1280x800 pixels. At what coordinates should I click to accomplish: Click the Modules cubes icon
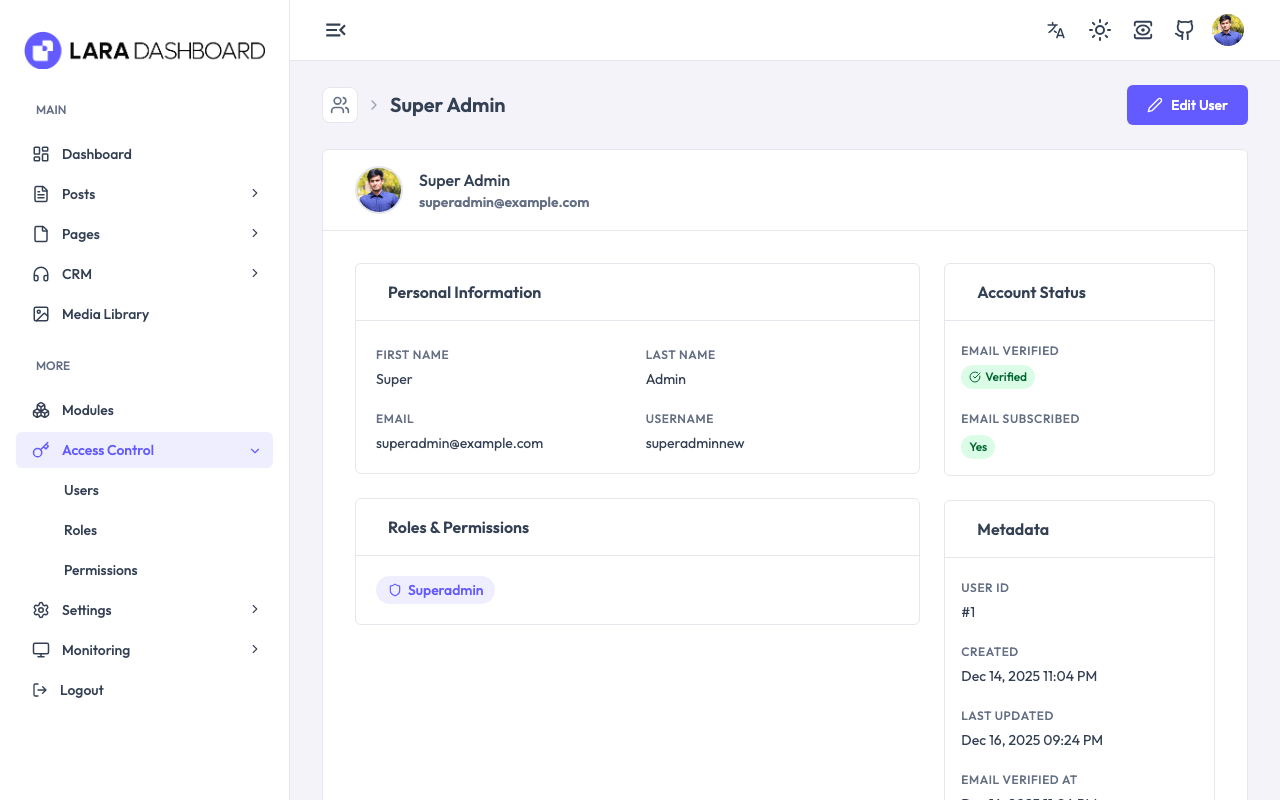point(41,410)
